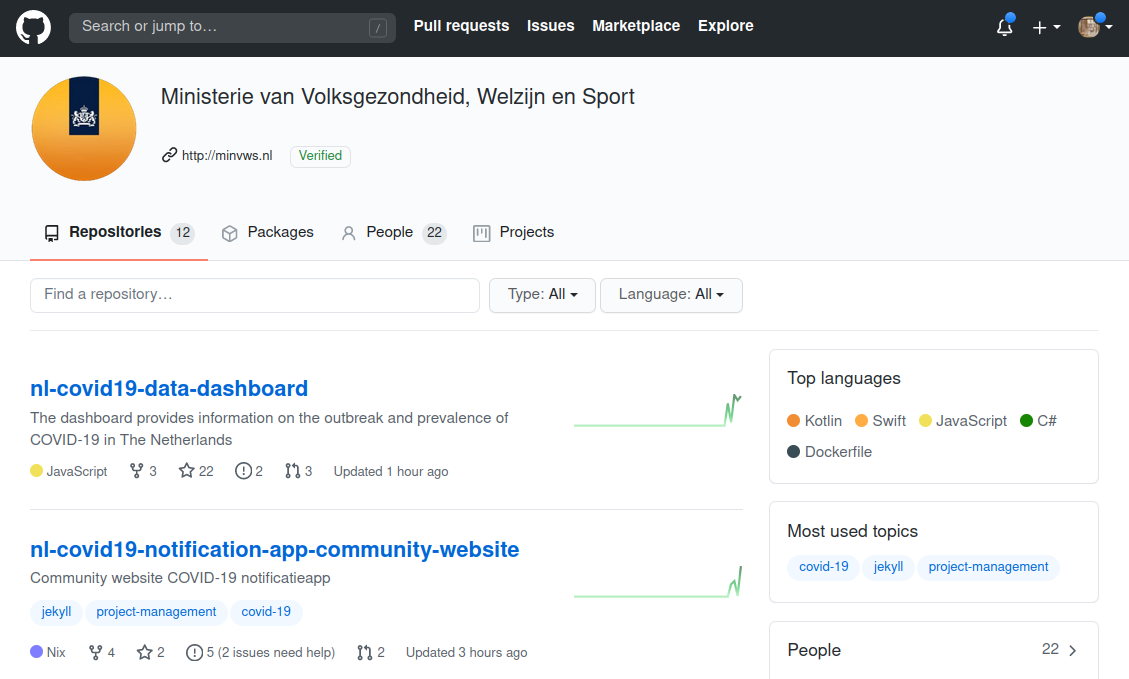Image resolution: width=1129 pixels, height=679 pixels.
Task: Open issues icon for nl-covid19-data-dashboard
Action: click(243, 471)
